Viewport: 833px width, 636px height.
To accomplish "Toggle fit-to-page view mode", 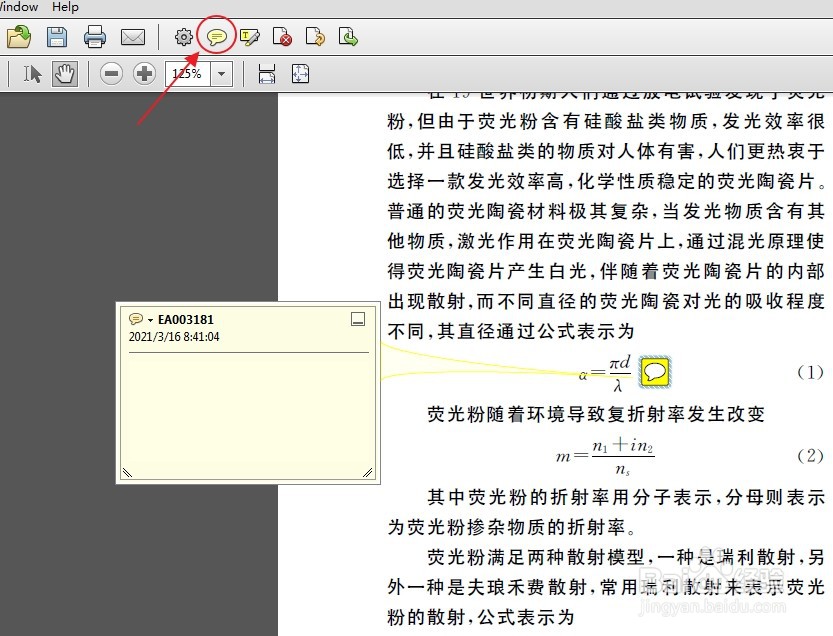I will (299, 73).
